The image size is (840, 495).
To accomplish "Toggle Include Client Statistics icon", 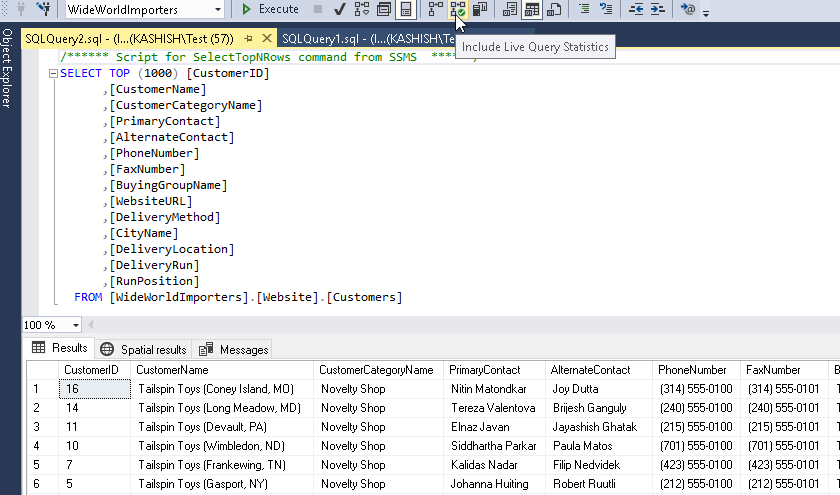I will point(481,9).
